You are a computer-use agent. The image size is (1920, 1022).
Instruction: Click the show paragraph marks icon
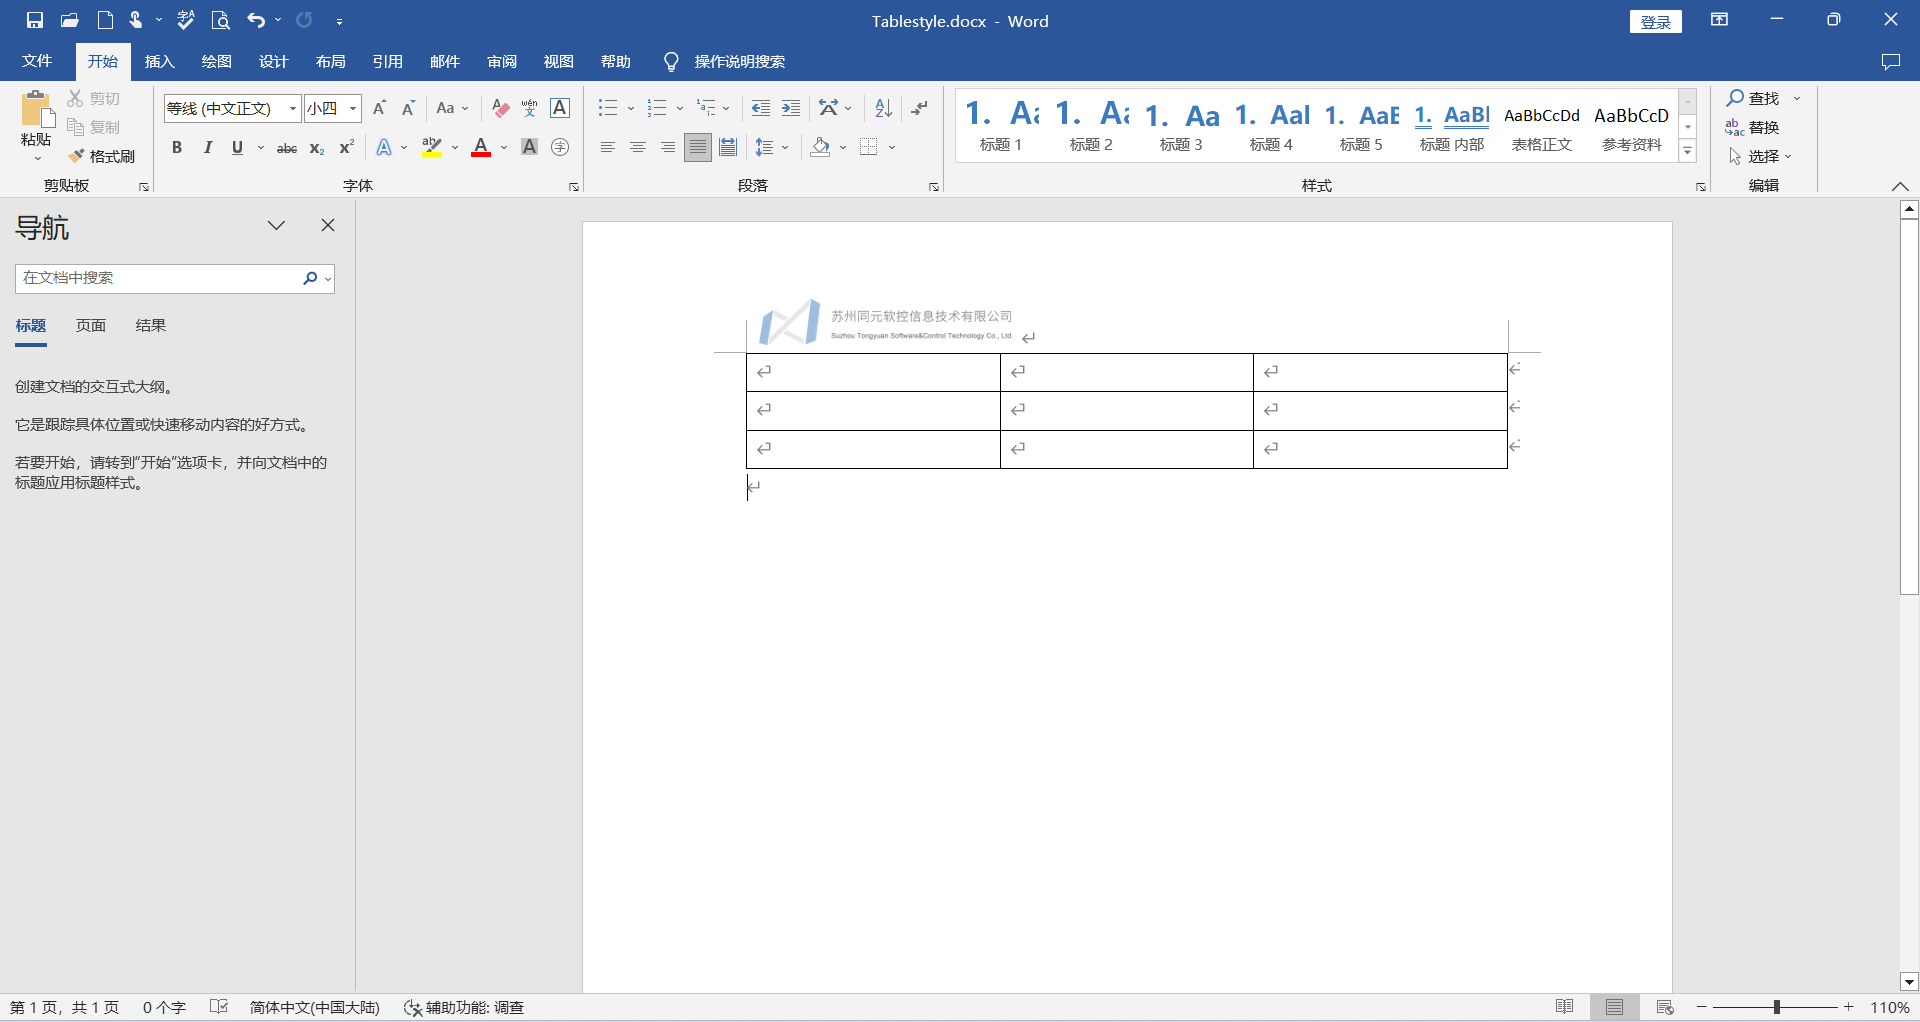(x=919, y=108)
